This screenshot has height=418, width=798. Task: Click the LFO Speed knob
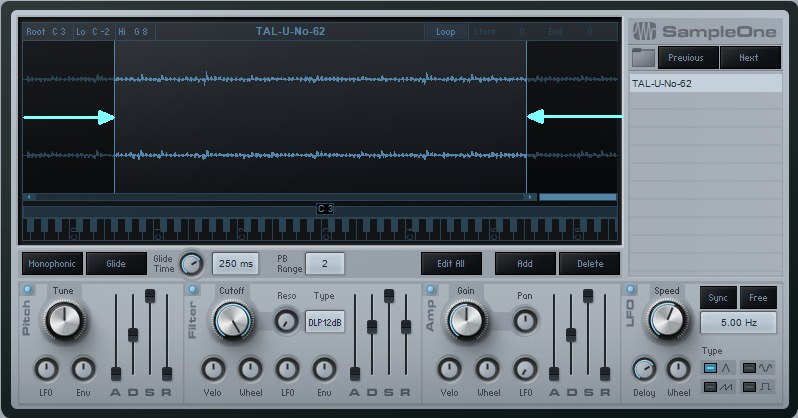667,320
